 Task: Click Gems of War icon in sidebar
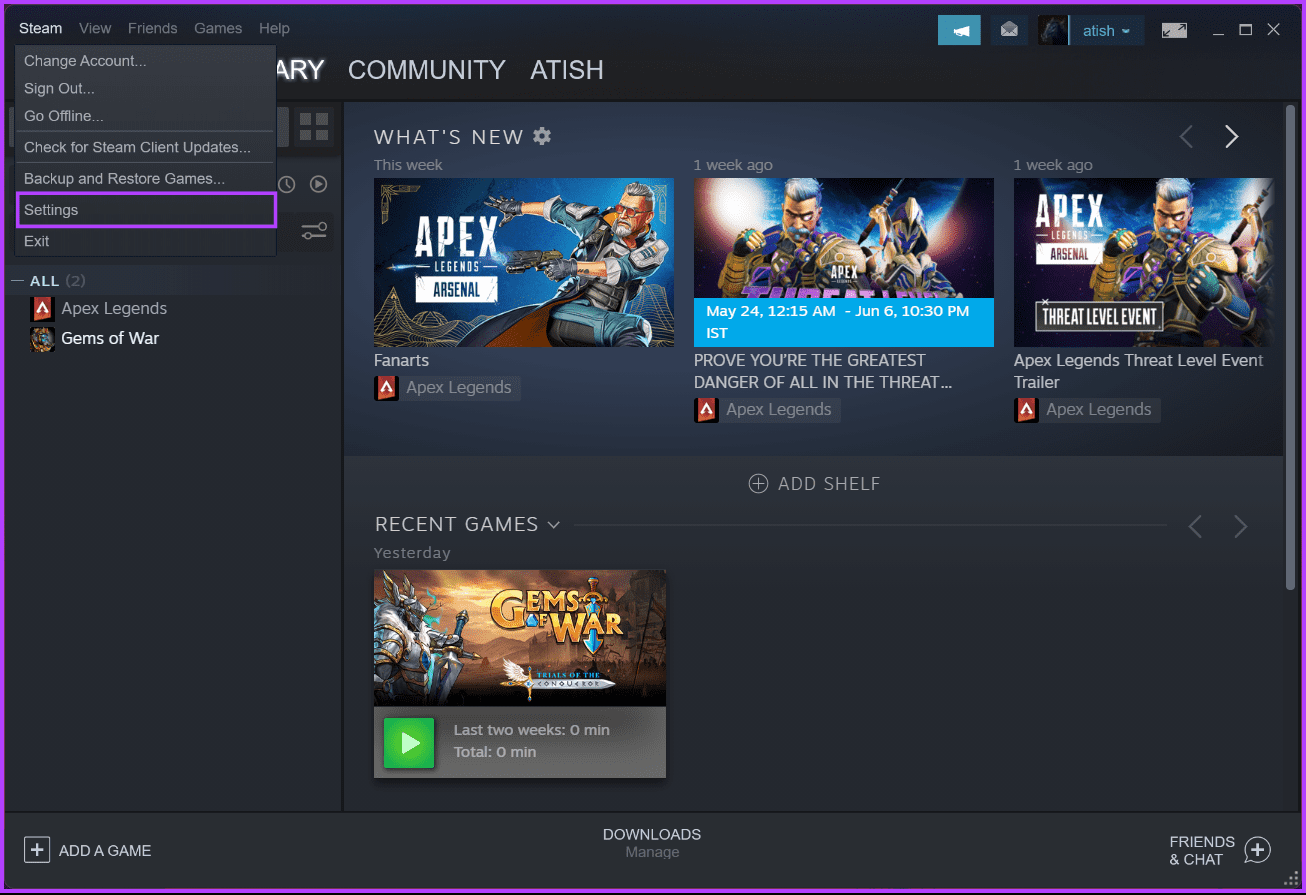point(42,339)
